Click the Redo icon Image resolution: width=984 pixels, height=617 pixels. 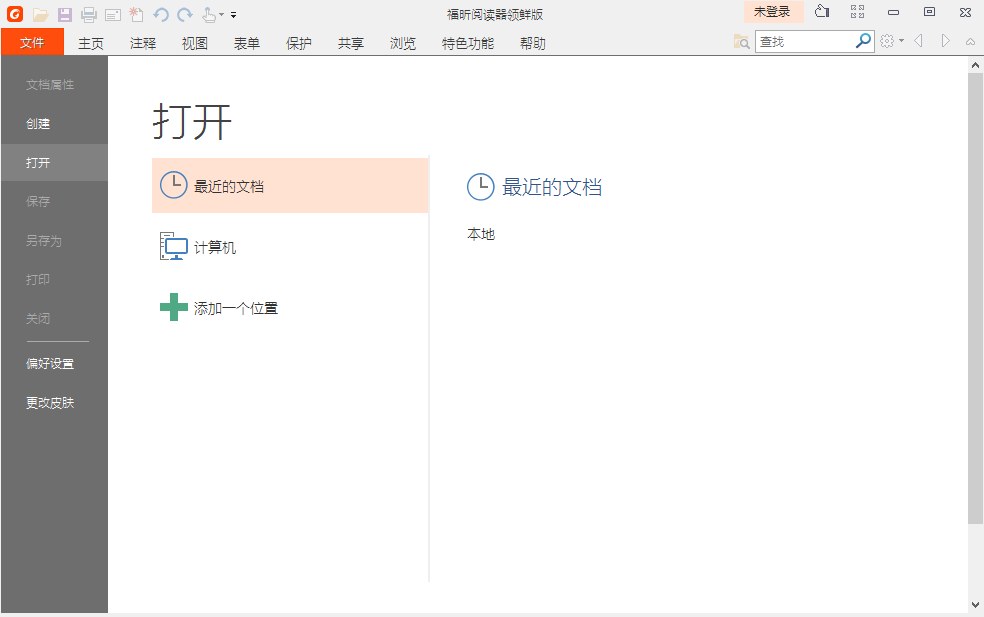184,14
